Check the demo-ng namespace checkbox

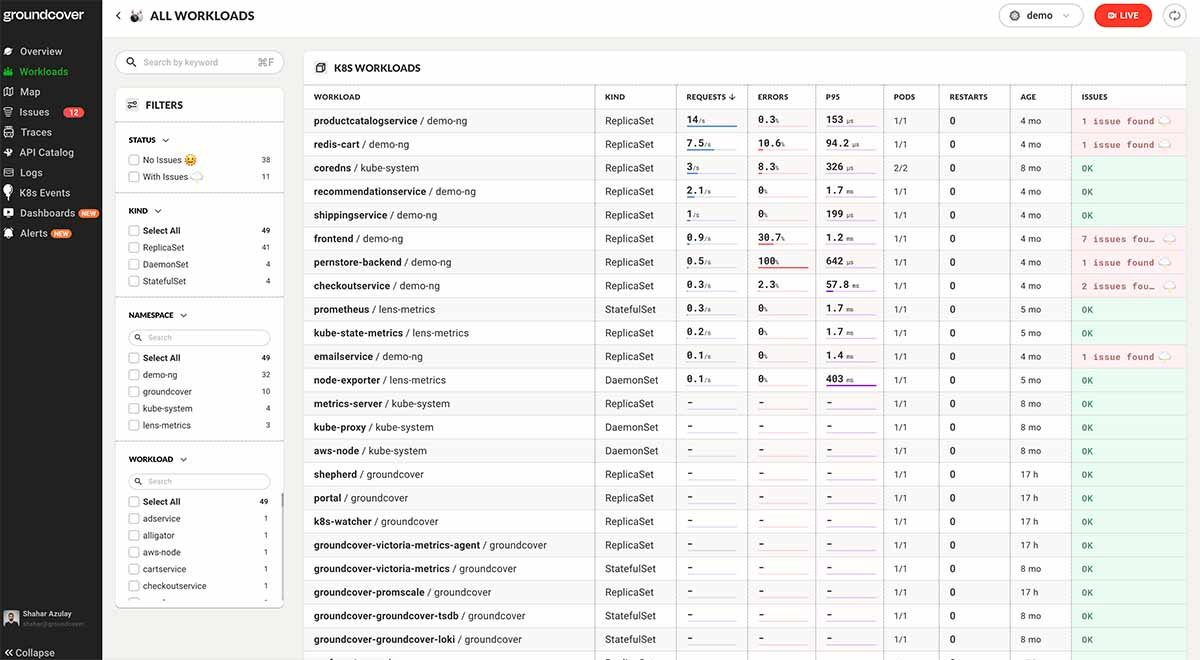coord(134,375)
